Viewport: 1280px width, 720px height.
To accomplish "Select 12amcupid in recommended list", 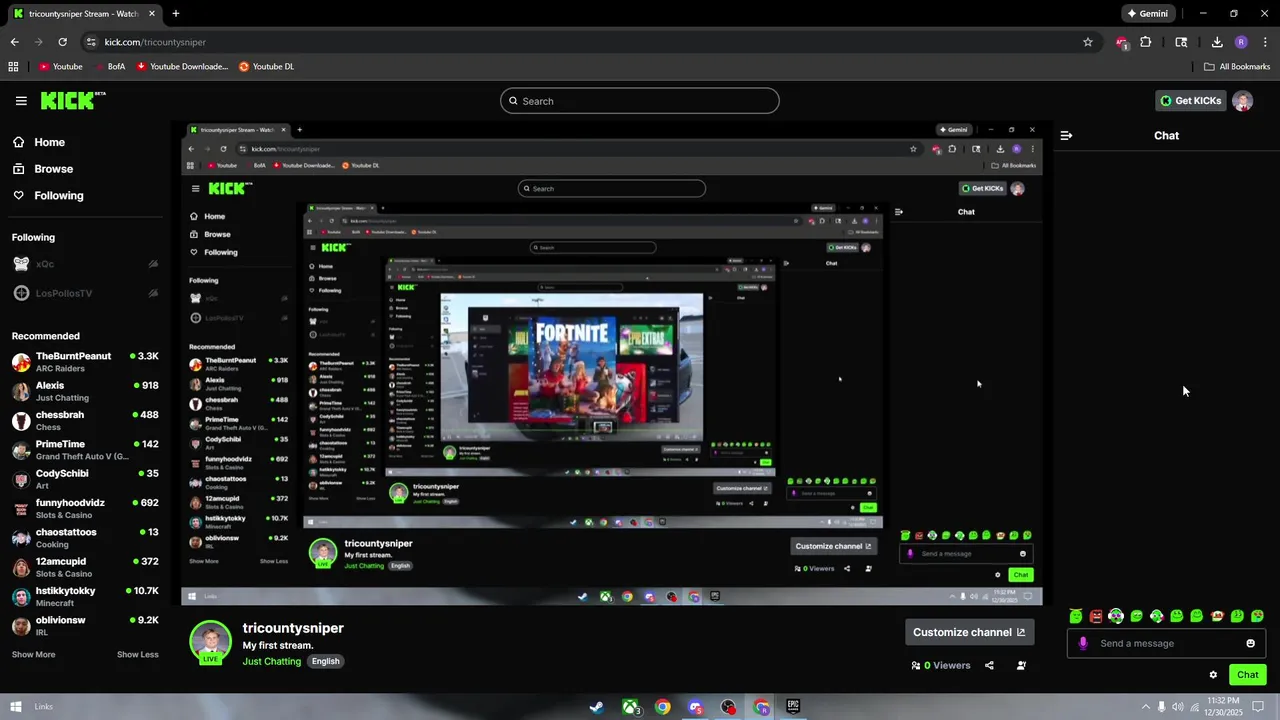I will click(85, 567).
